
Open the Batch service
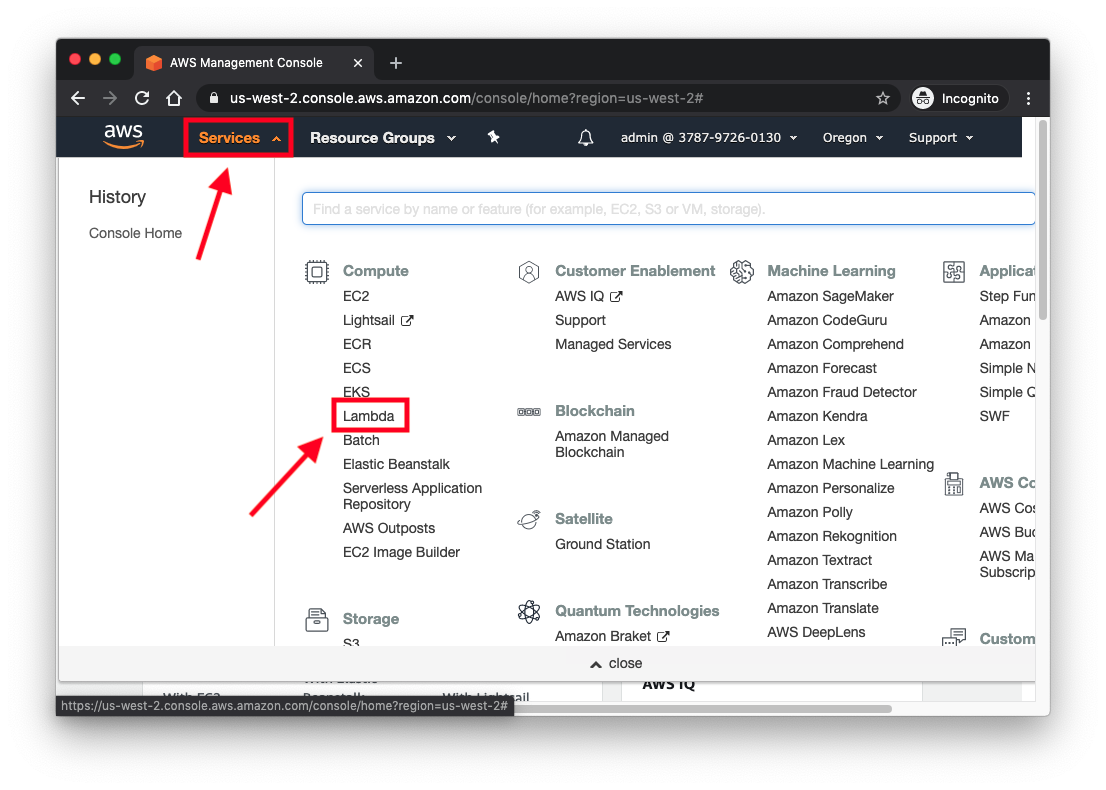361,440
